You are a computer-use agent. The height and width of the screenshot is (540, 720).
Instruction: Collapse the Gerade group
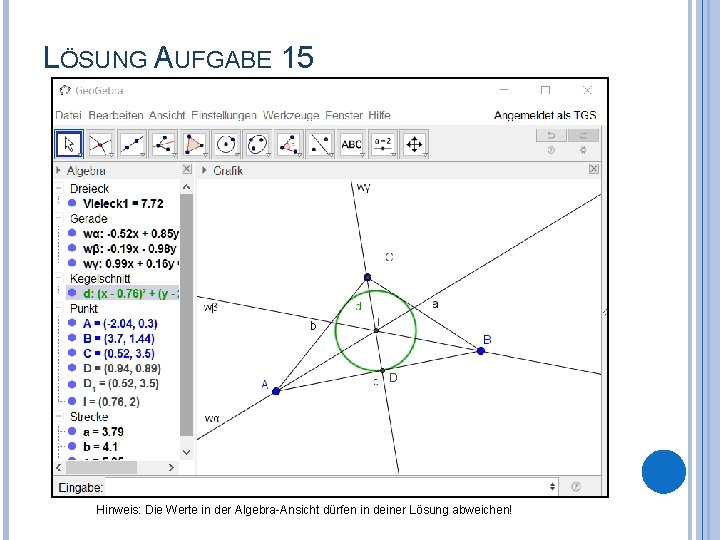coord(59,218)
